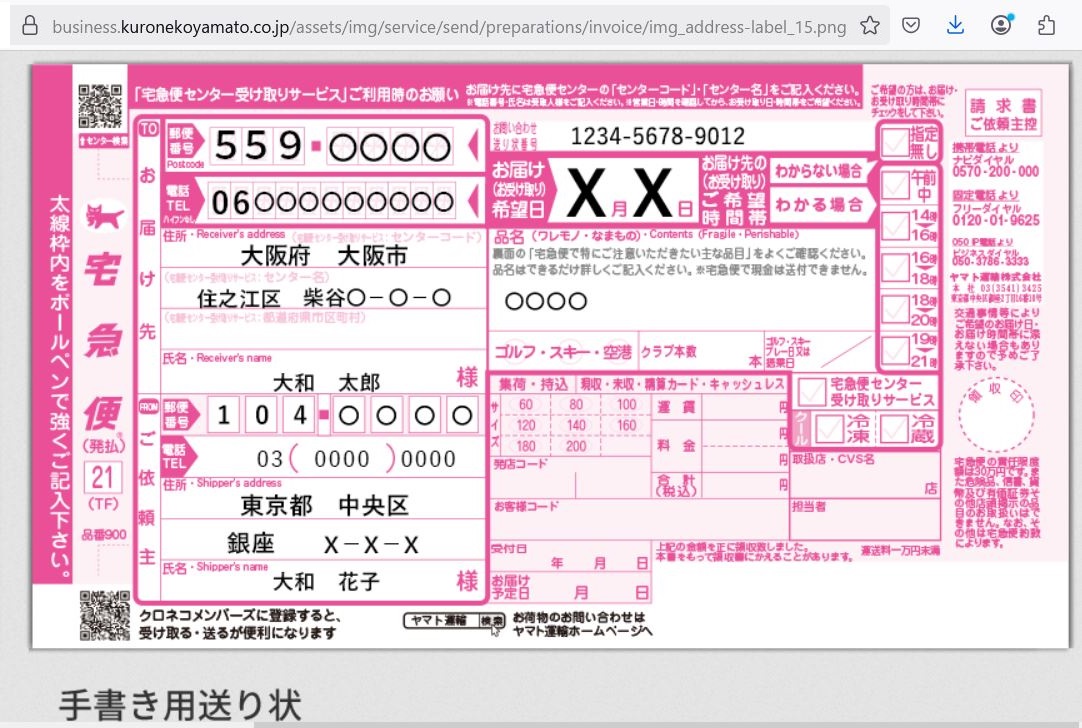Click the 手書き用送り状 heading
This screenshot has width=1082, height=728.
[180, 705]
